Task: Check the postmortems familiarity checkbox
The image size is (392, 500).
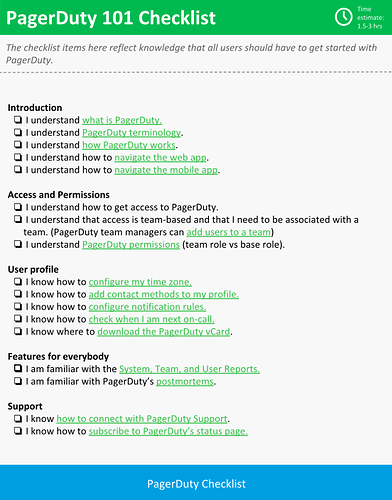Action: (x=18, y=381)
